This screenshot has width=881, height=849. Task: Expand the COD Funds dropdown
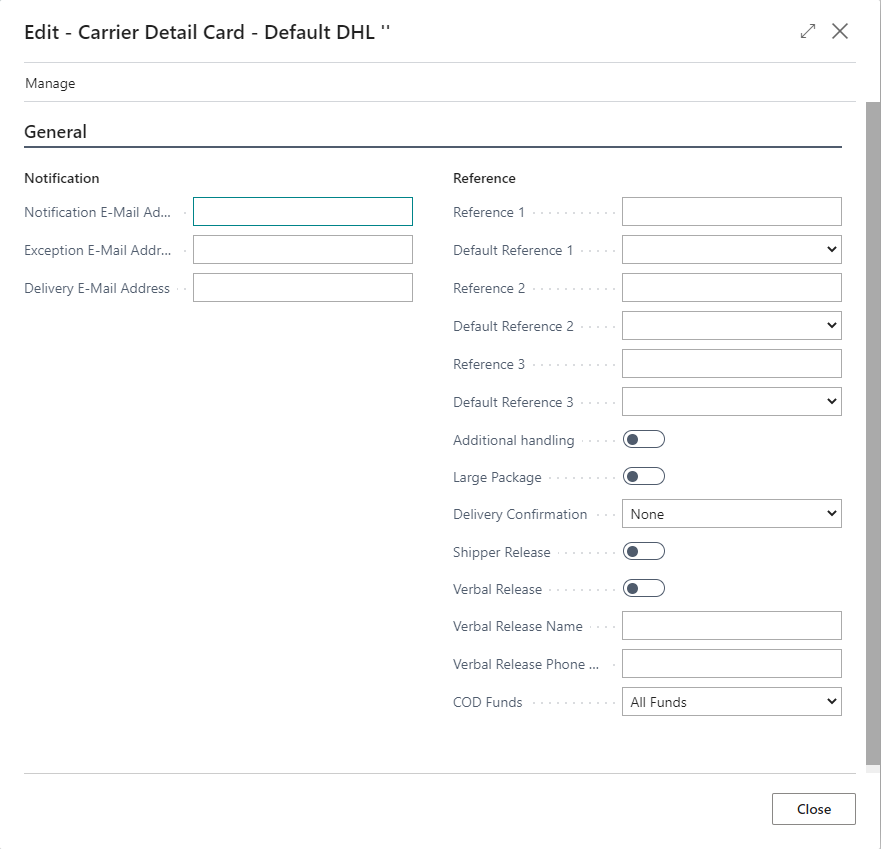731,702
